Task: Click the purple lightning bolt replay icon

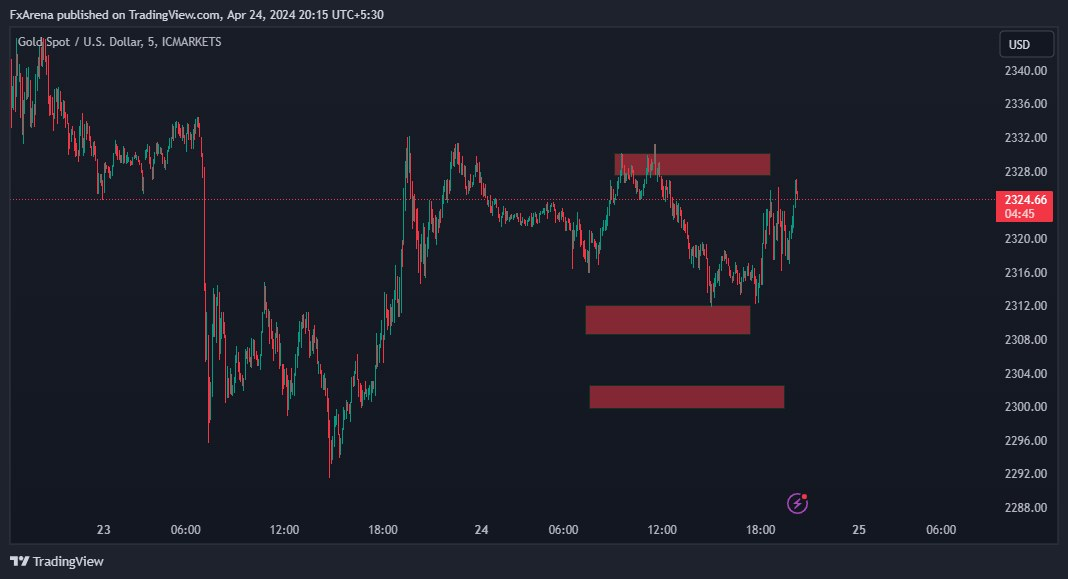Action: pos(797,503)
